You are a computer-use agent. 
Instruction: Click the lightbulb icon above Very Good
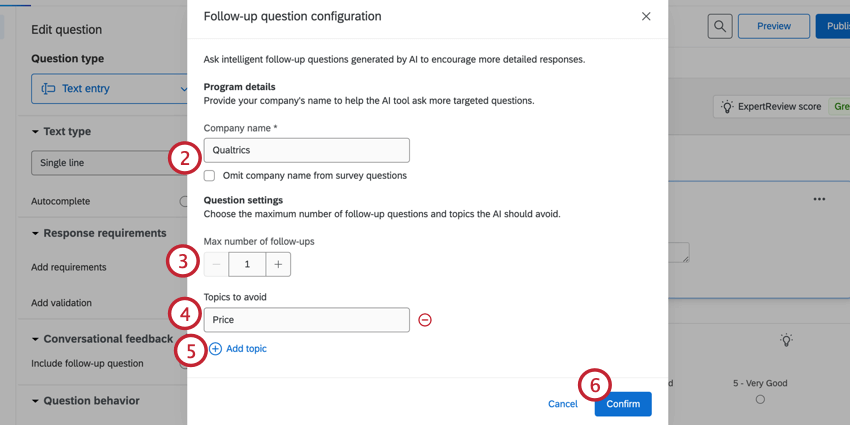(x=786, y=341)
